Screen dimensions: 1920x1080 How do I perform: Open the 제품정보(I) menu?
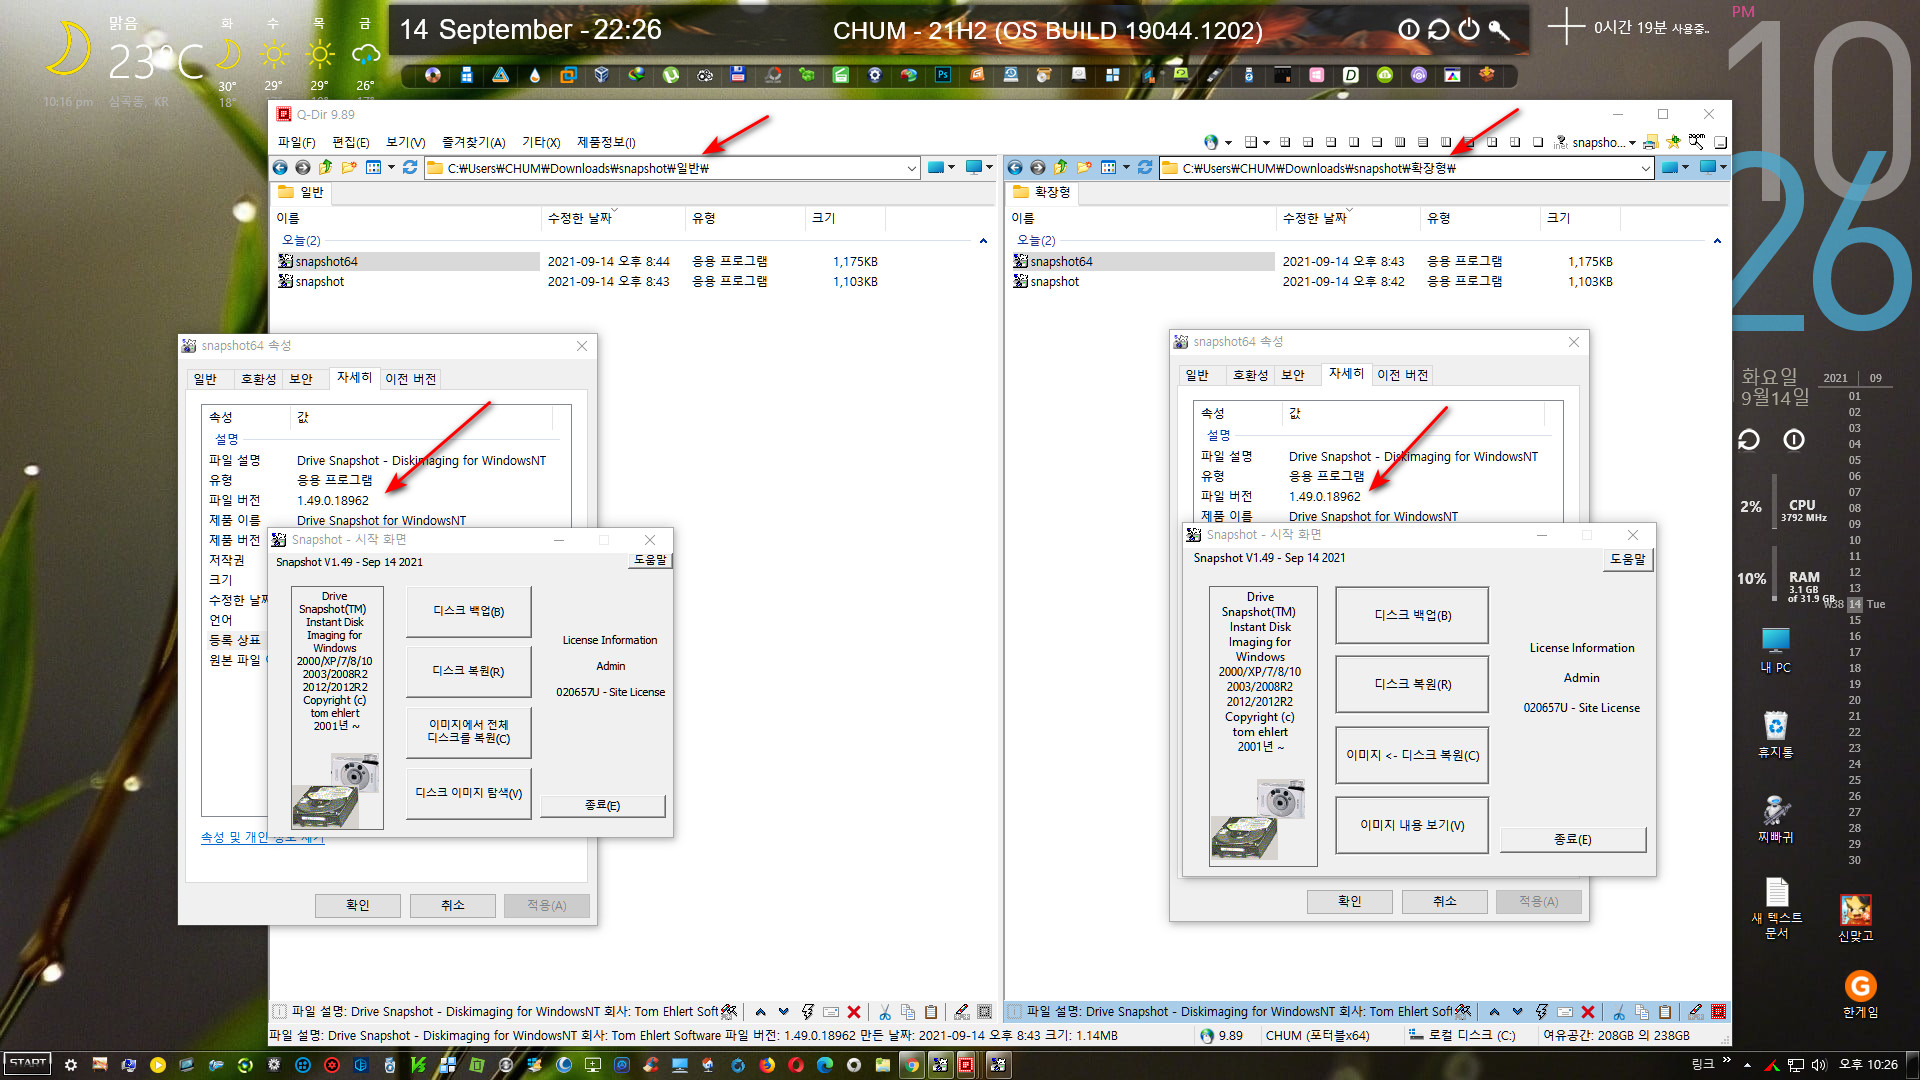point(606,142)
